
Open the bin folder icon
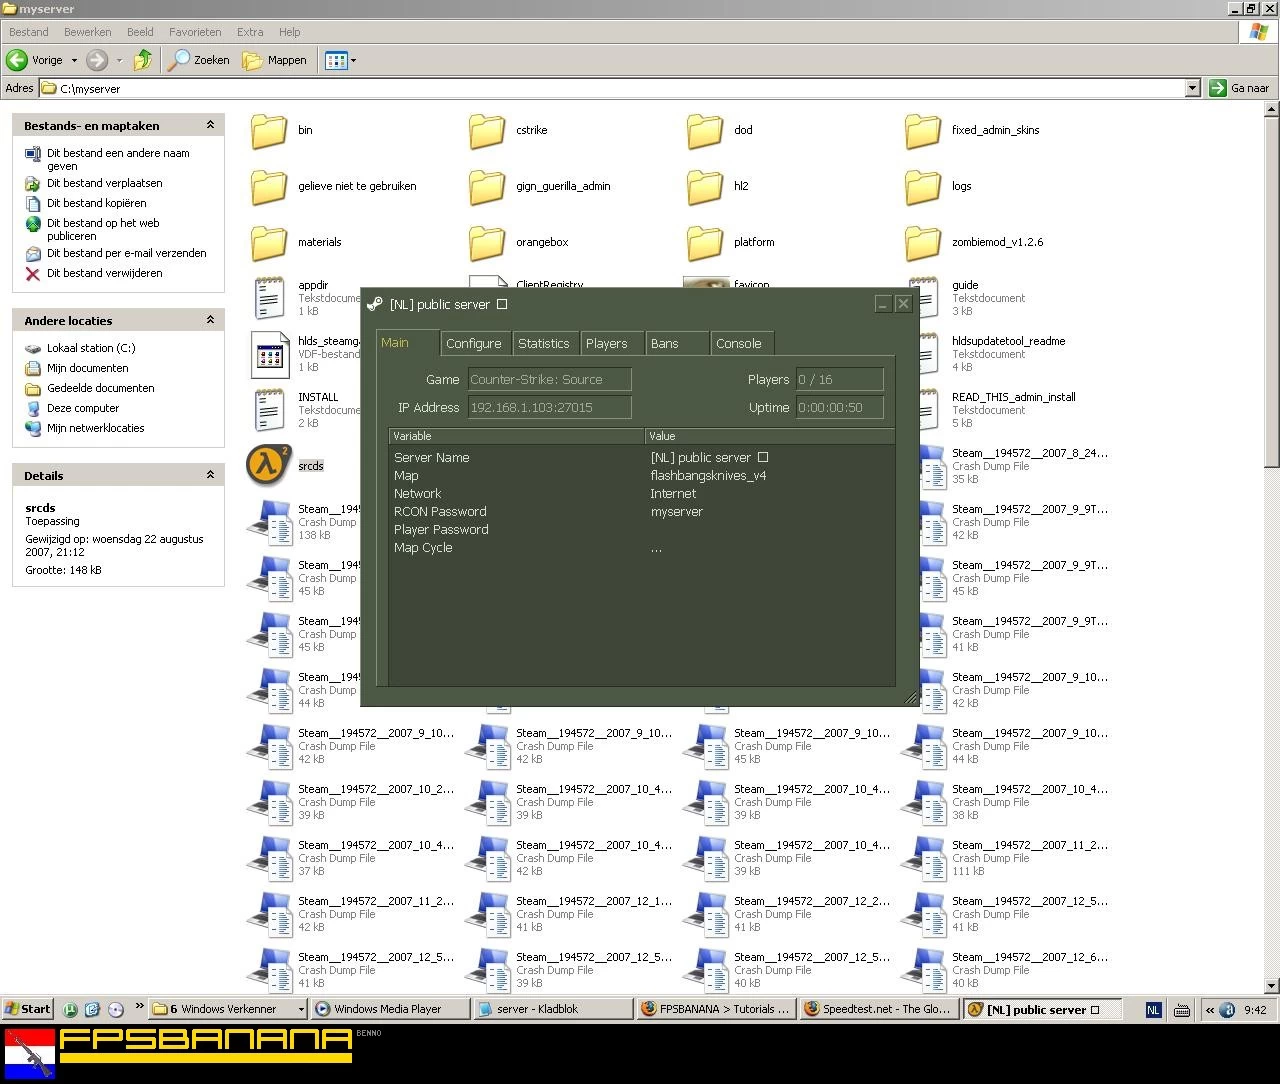pyautogui.click(x=269, y=131)
